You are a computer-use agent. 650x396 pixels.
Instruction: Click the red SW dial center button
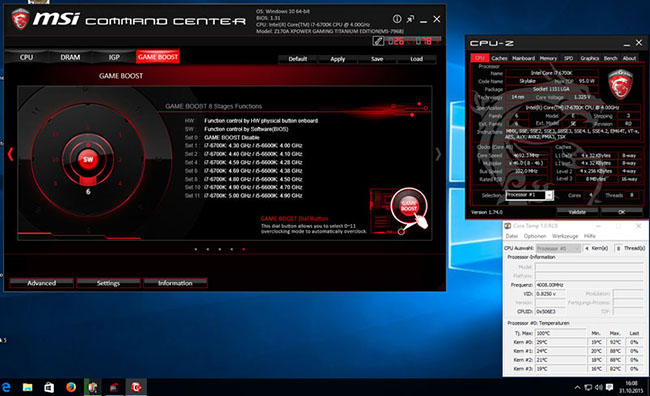tap(88, 159)
